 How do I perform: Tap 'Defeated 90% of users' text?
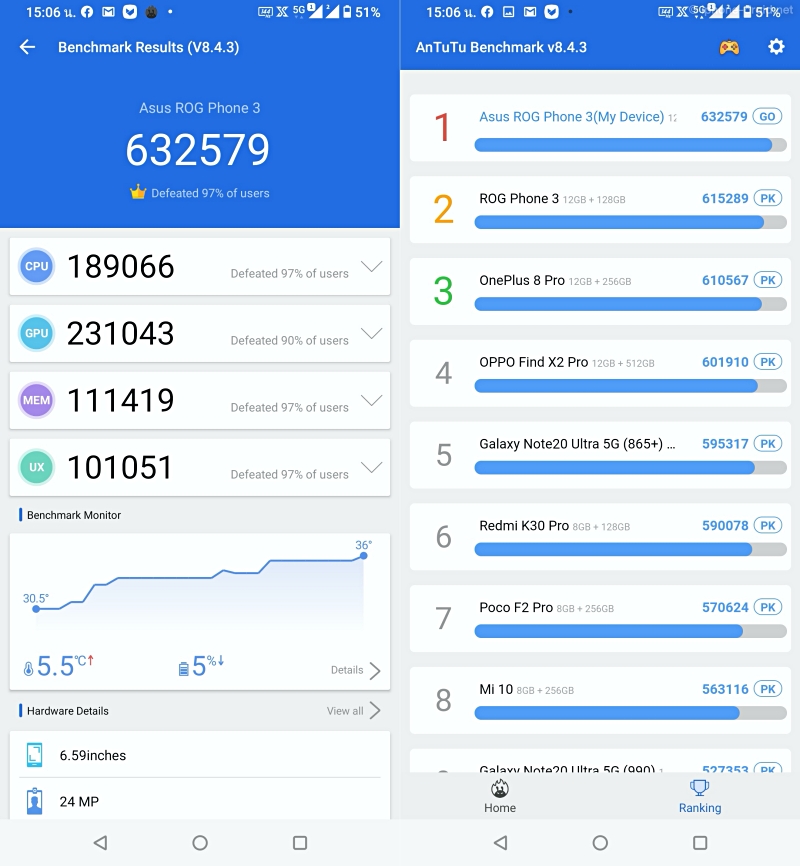pyautogui.click(x=290, y=340)
